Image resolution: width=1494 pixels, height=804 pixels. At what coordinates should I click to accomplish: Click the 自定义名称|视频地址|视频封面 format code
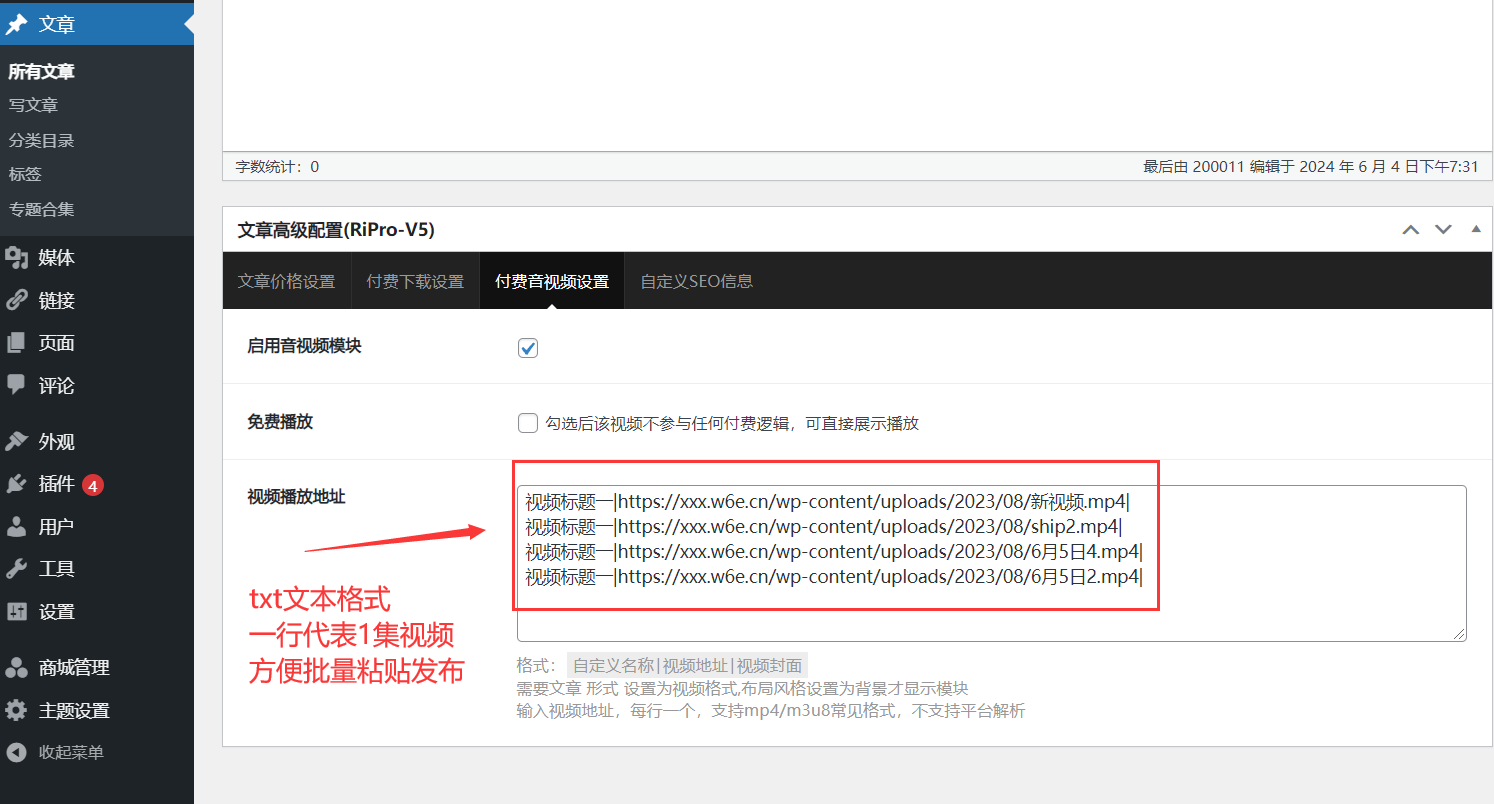[687, 665]
